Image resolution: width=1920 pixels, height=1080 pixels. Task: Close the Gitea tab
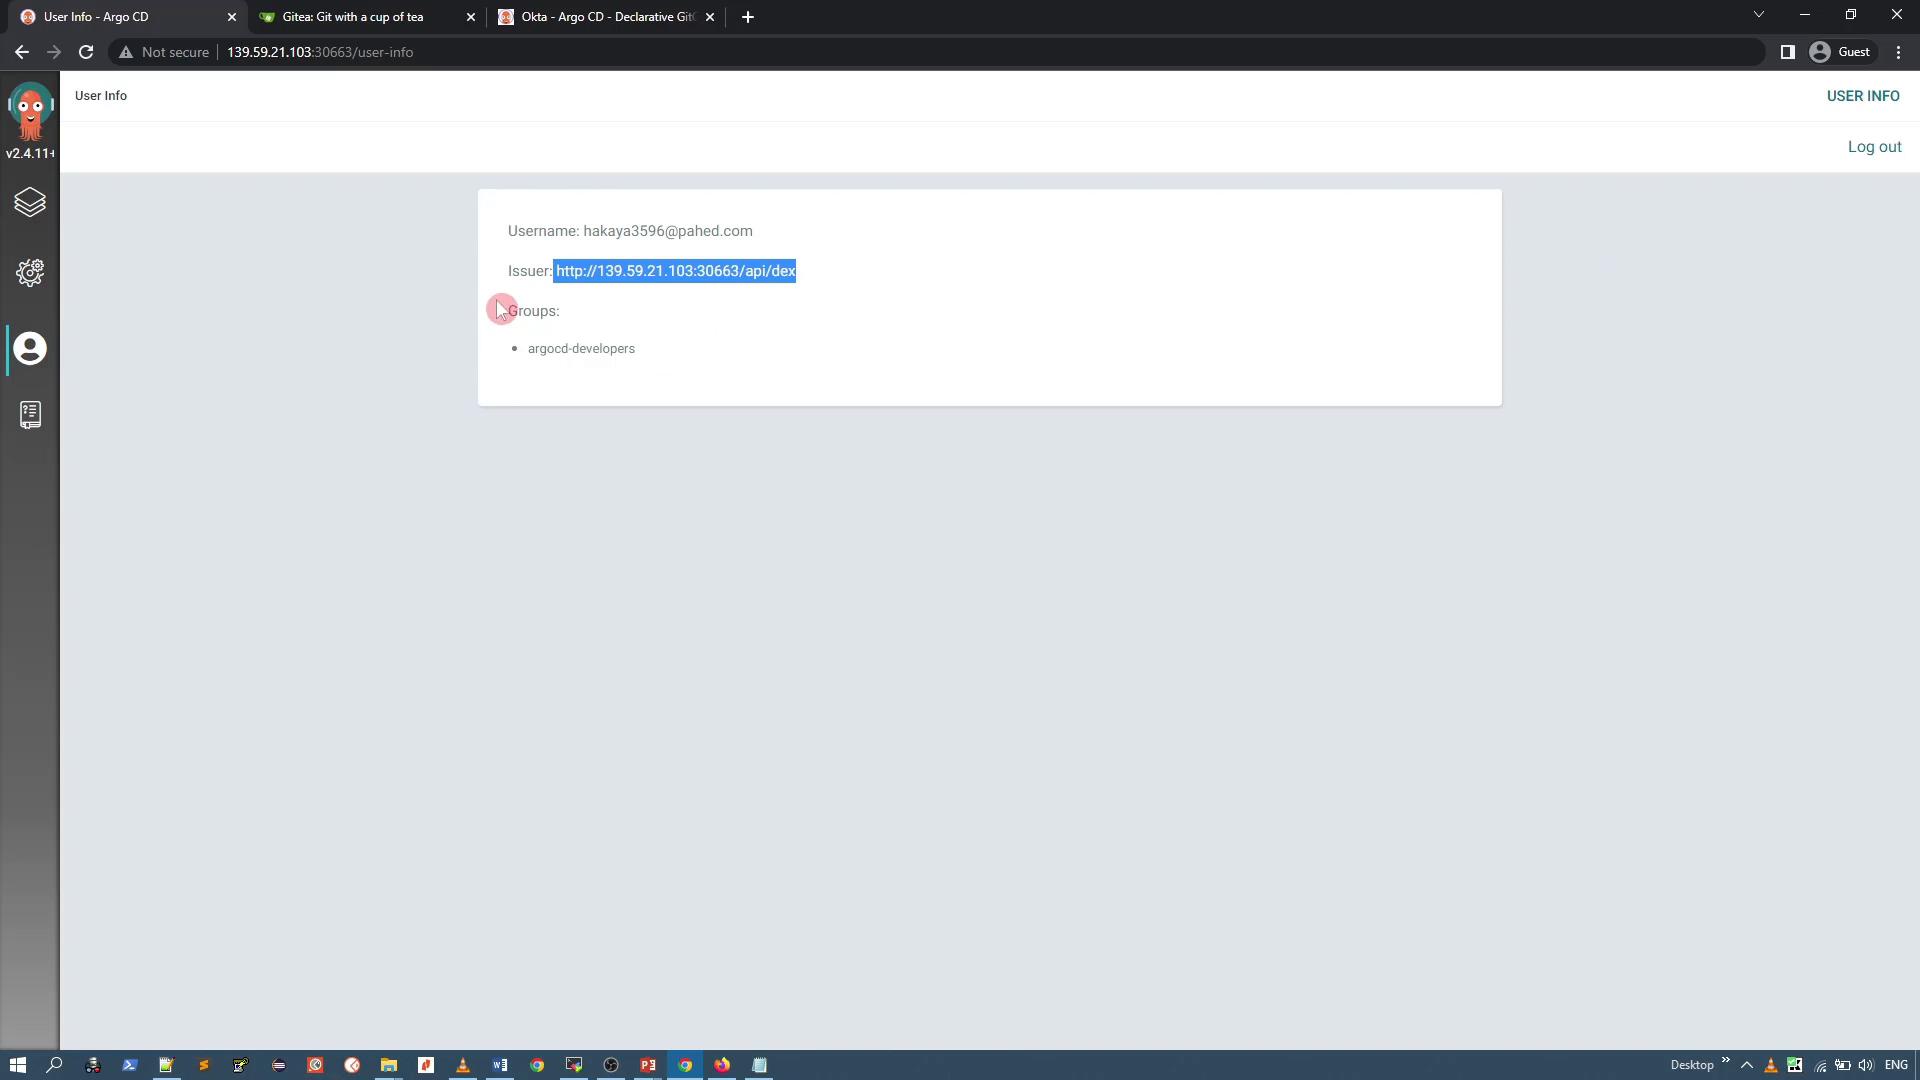pos(471,17)
